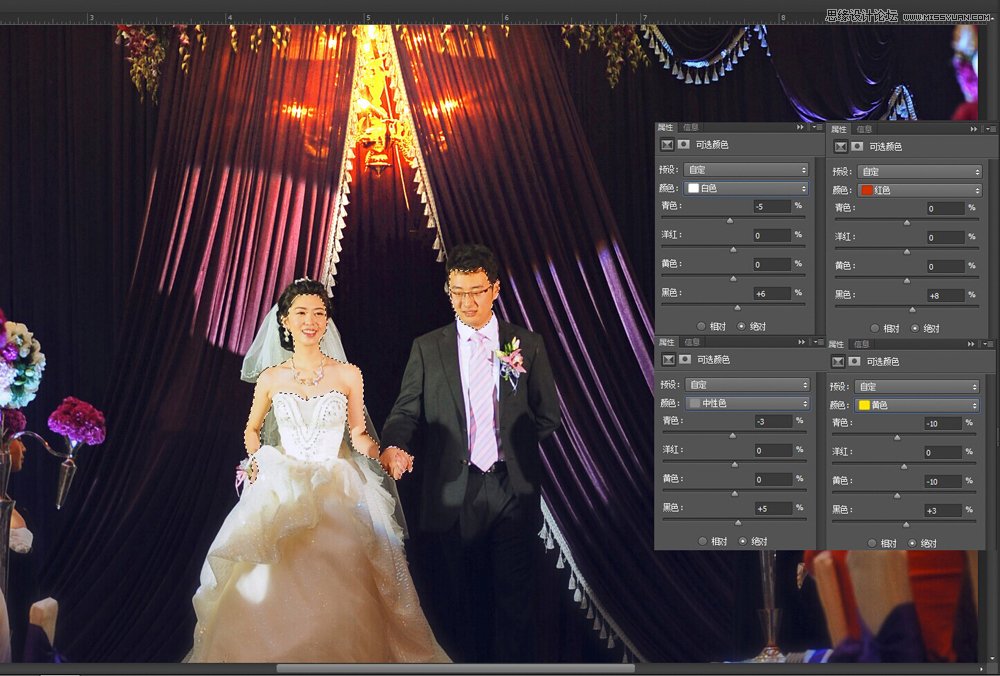Viewport: 1000px width, 676px height.
Task: Click the mask icon in the Yellow panel
Action: (x=855, y=362)
